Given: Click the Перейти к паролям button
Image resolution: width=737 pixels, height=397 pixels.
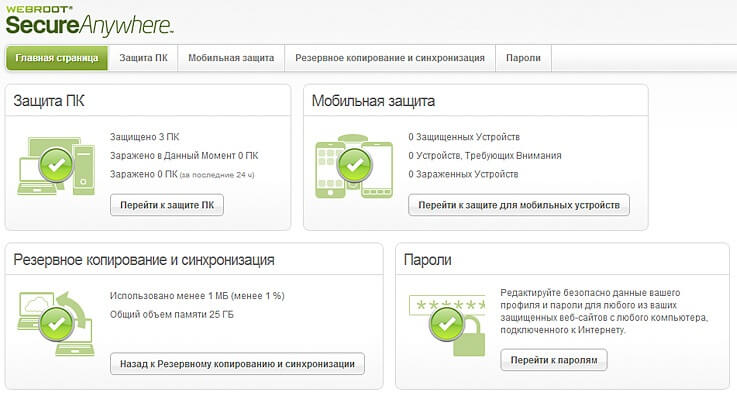Looking at the screenshot, I should click(x=554, y=360).
